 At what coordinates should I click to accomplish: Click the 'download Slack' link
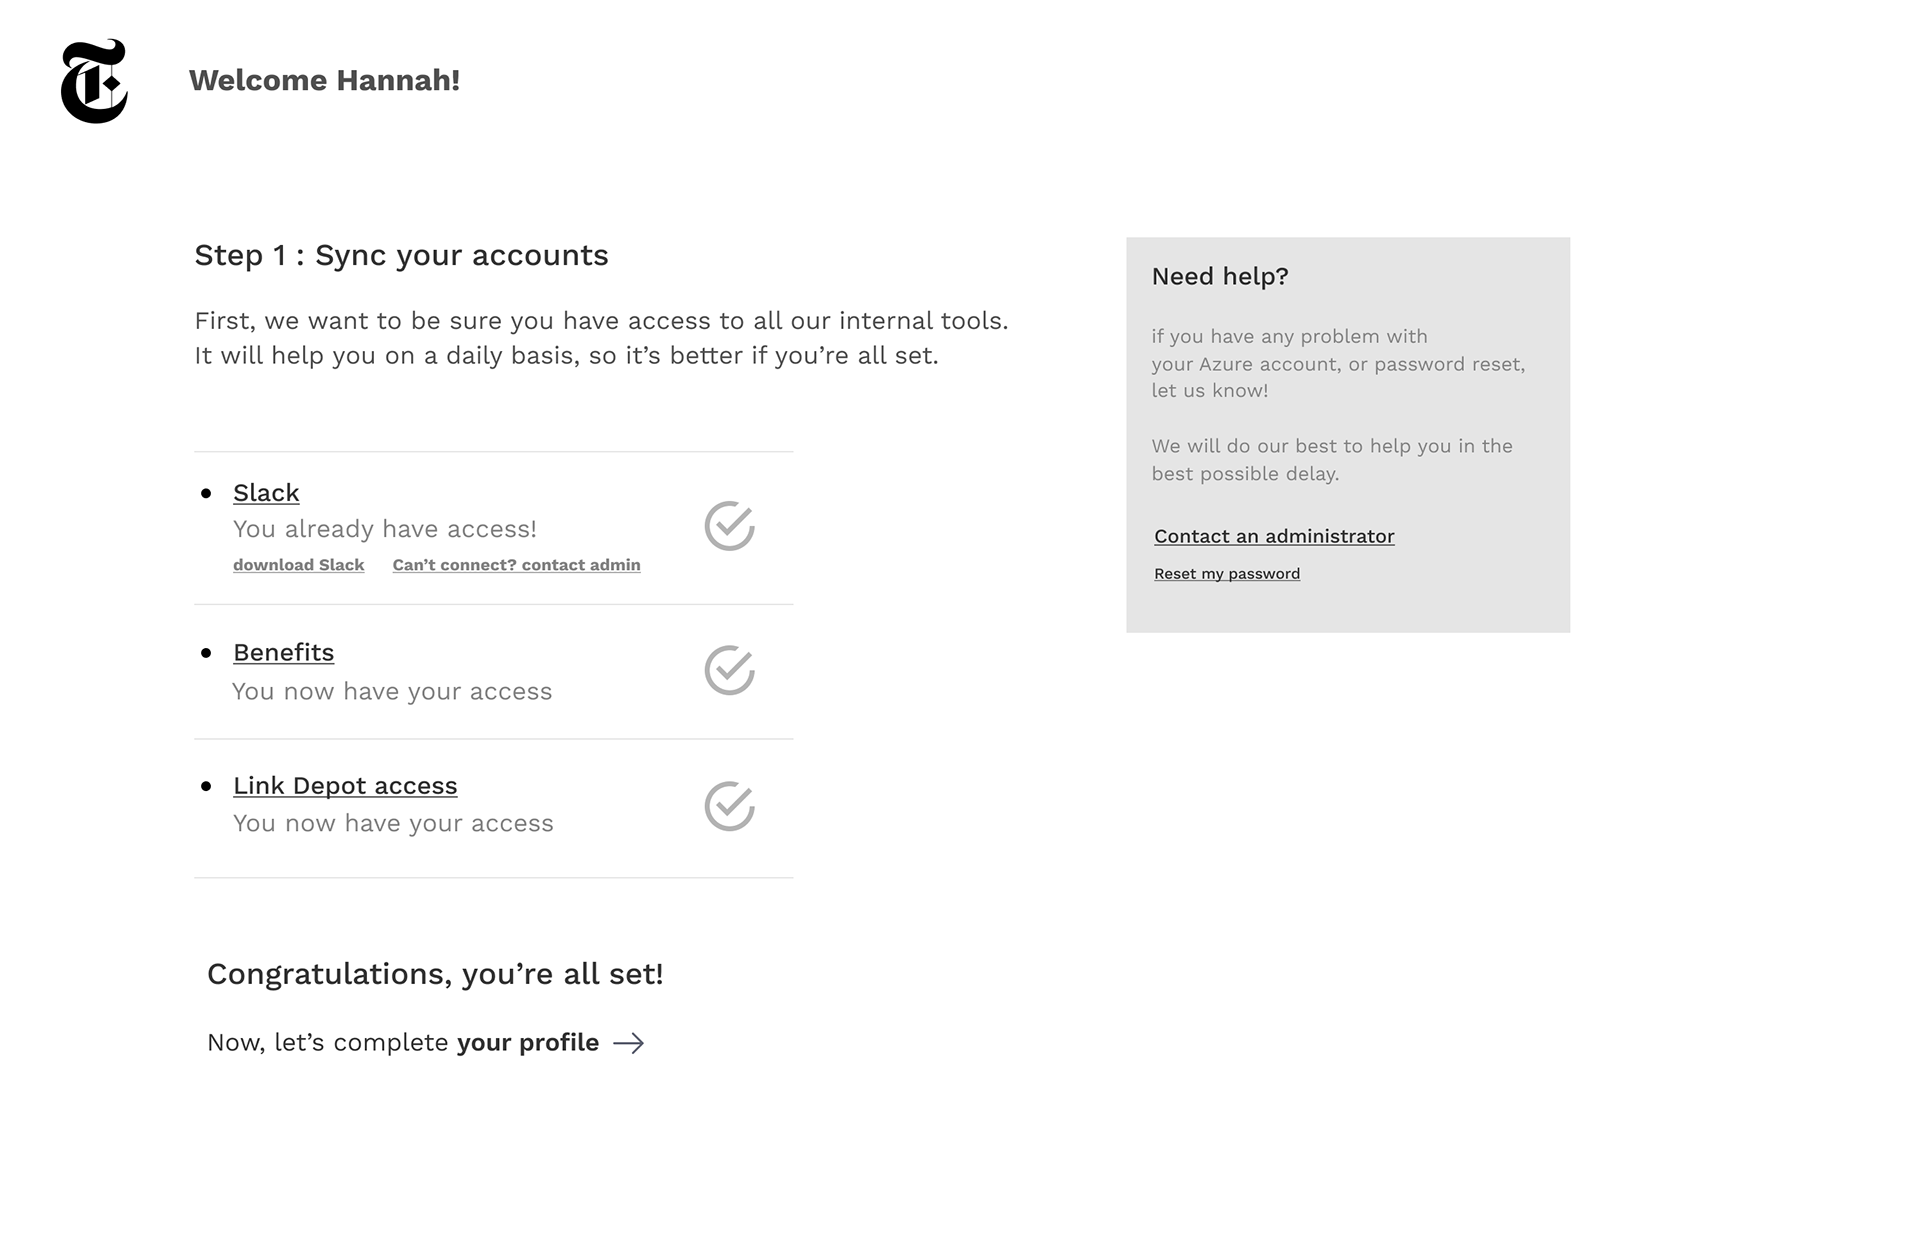[x=298, y=565]
